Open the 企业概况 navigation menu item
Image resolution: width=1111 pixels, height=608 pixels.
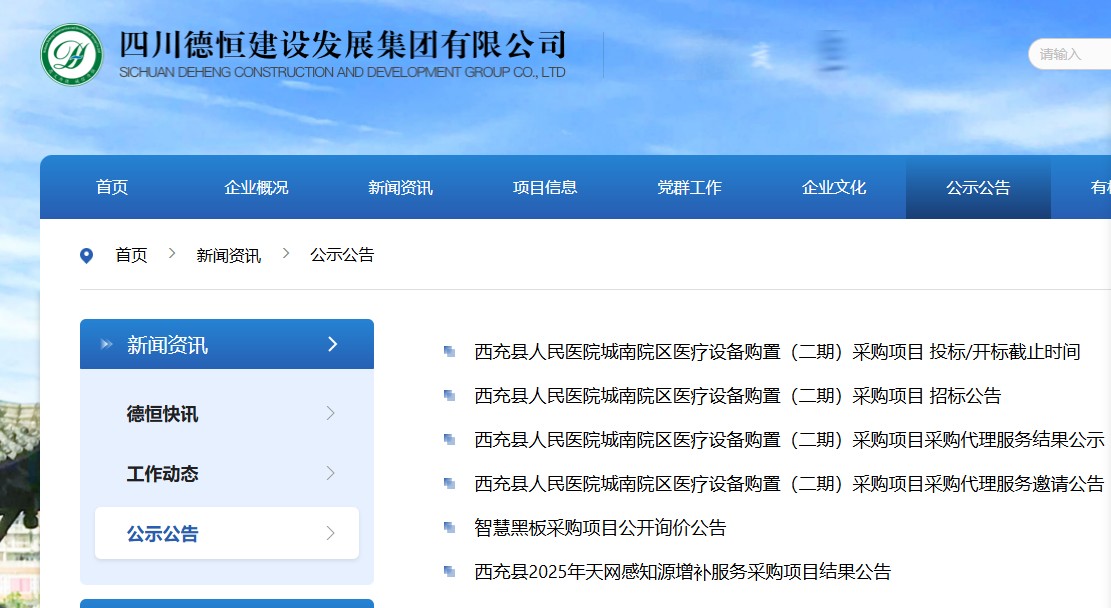coord(256,187)
